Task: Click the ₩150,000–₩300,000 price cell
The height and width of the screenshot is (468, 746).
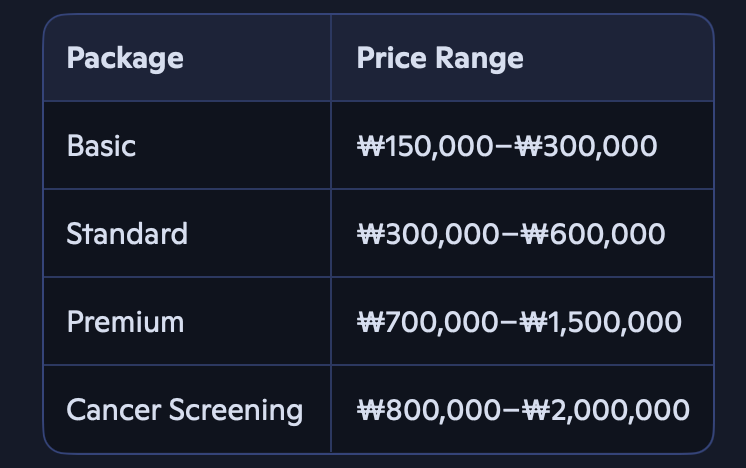Action: pos(522,146)
